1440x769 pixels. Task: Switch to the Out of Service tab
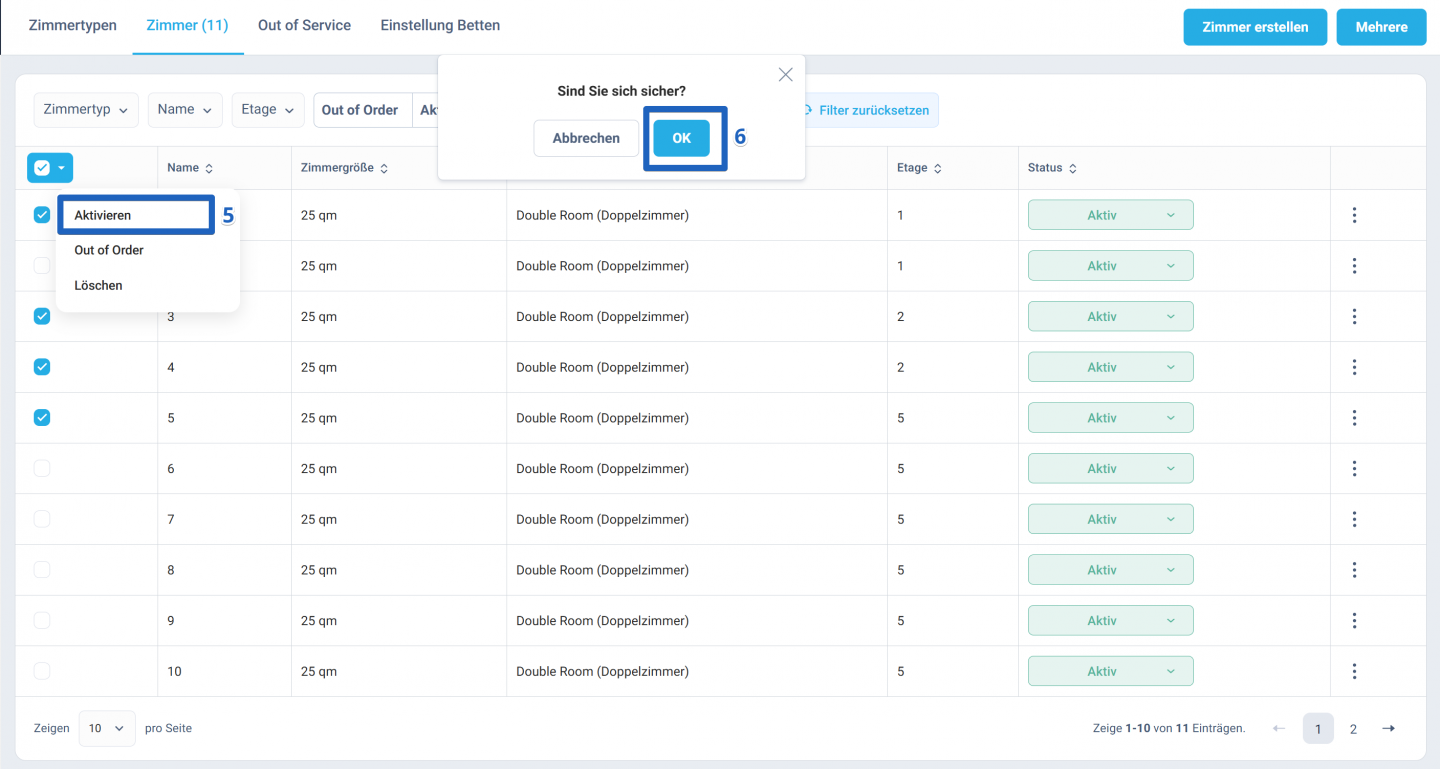point(304,25)
